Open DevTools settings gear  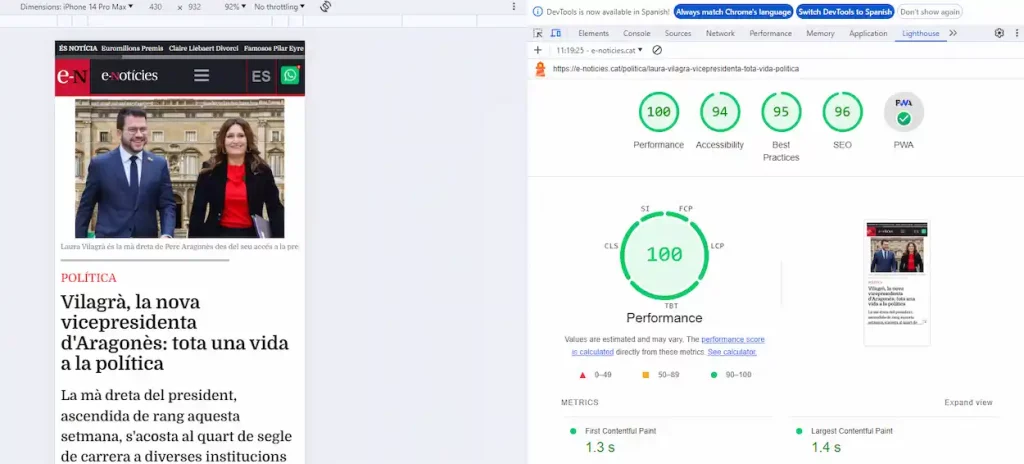click(998, 33)
